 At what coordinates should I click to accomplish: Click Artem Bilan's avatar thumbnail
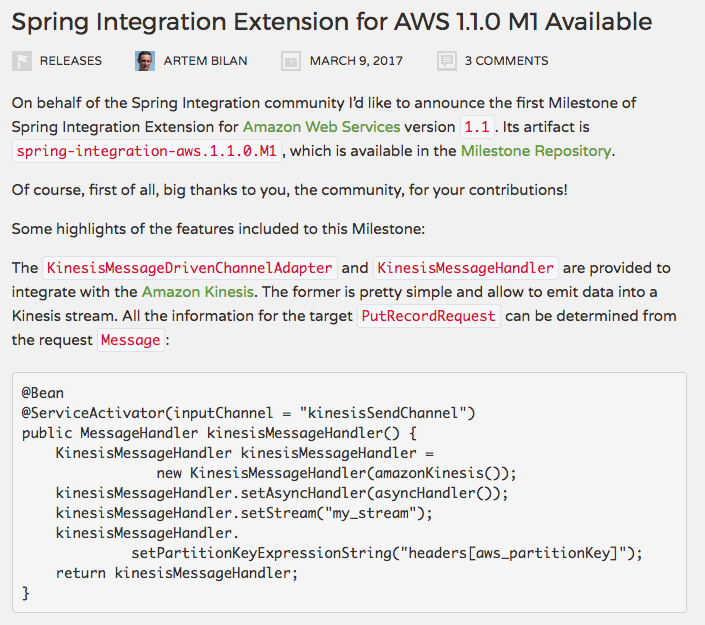tap(145, 61)
